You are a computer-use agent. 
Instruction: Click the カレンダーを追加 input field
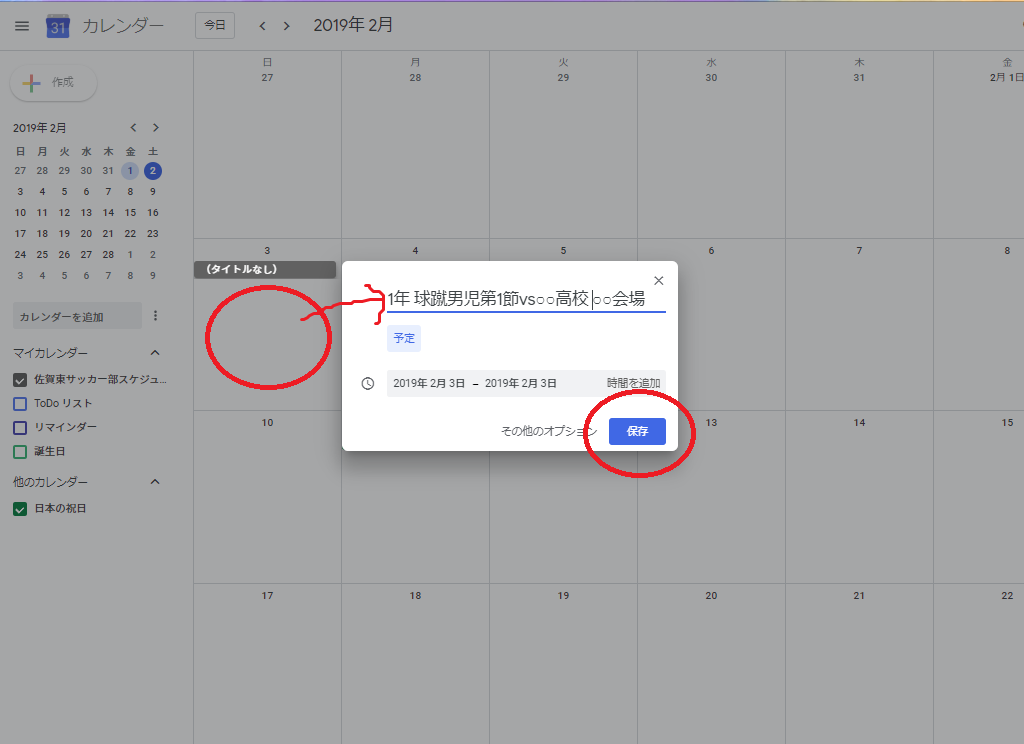77,316
